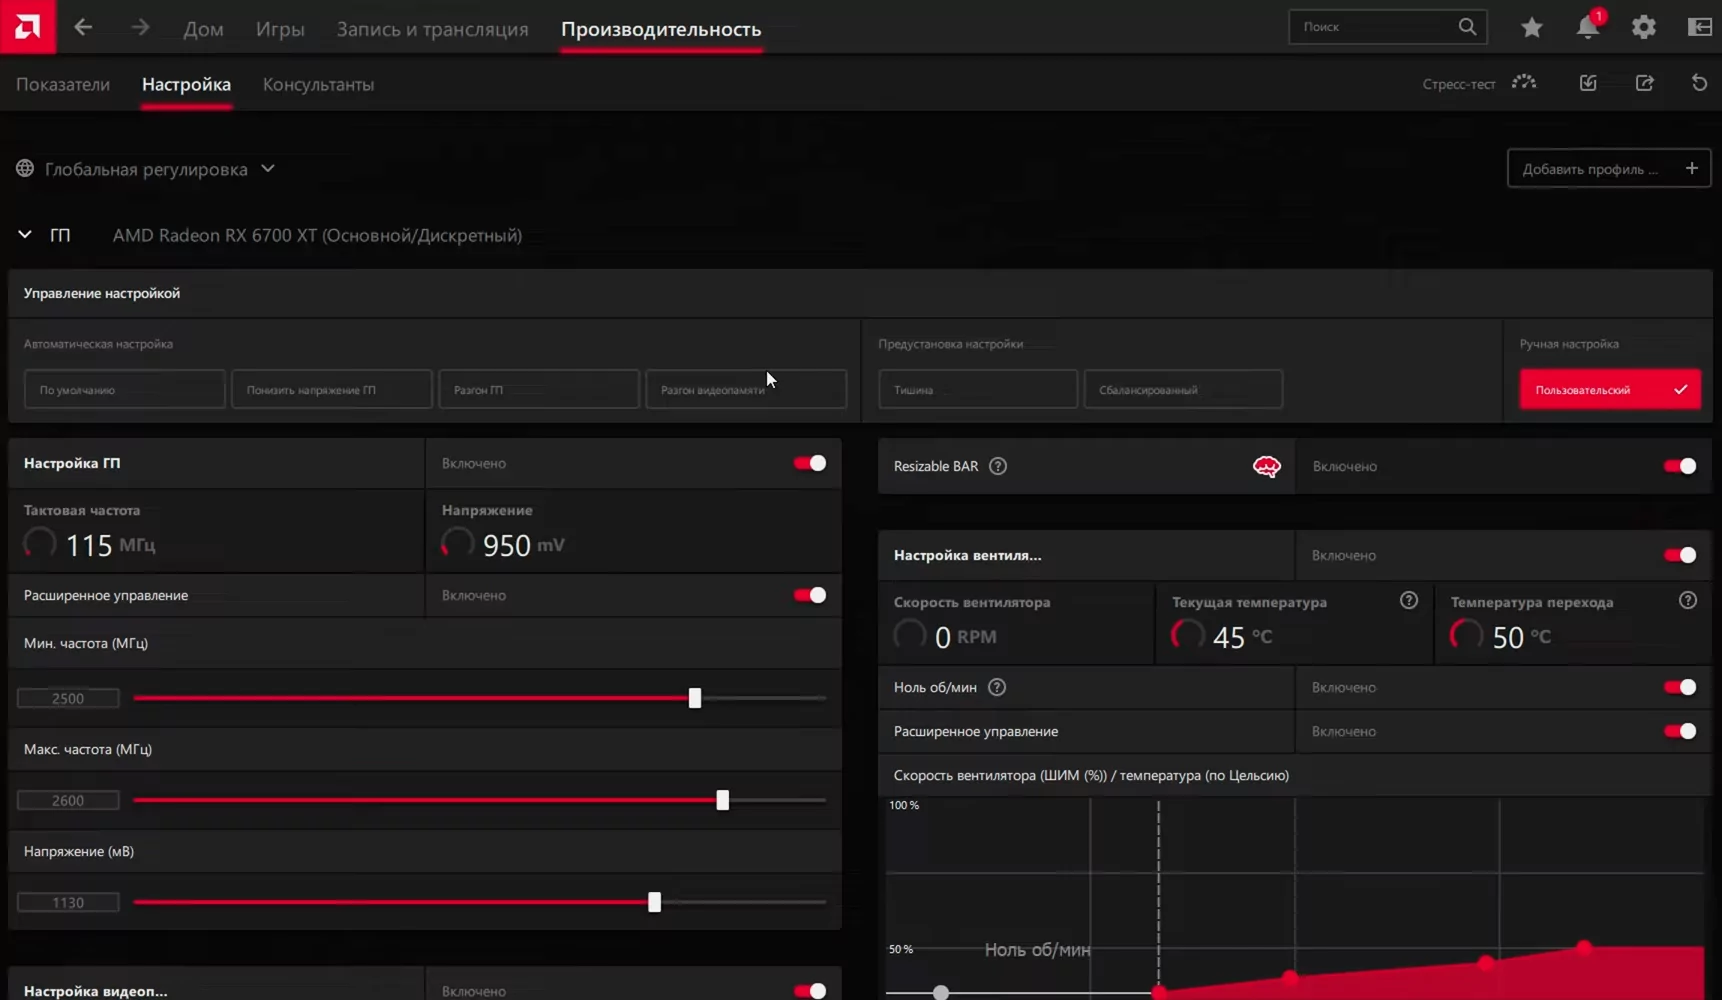
Task: Select Понизить напряжение ГП option
Action: pos(332,389)
